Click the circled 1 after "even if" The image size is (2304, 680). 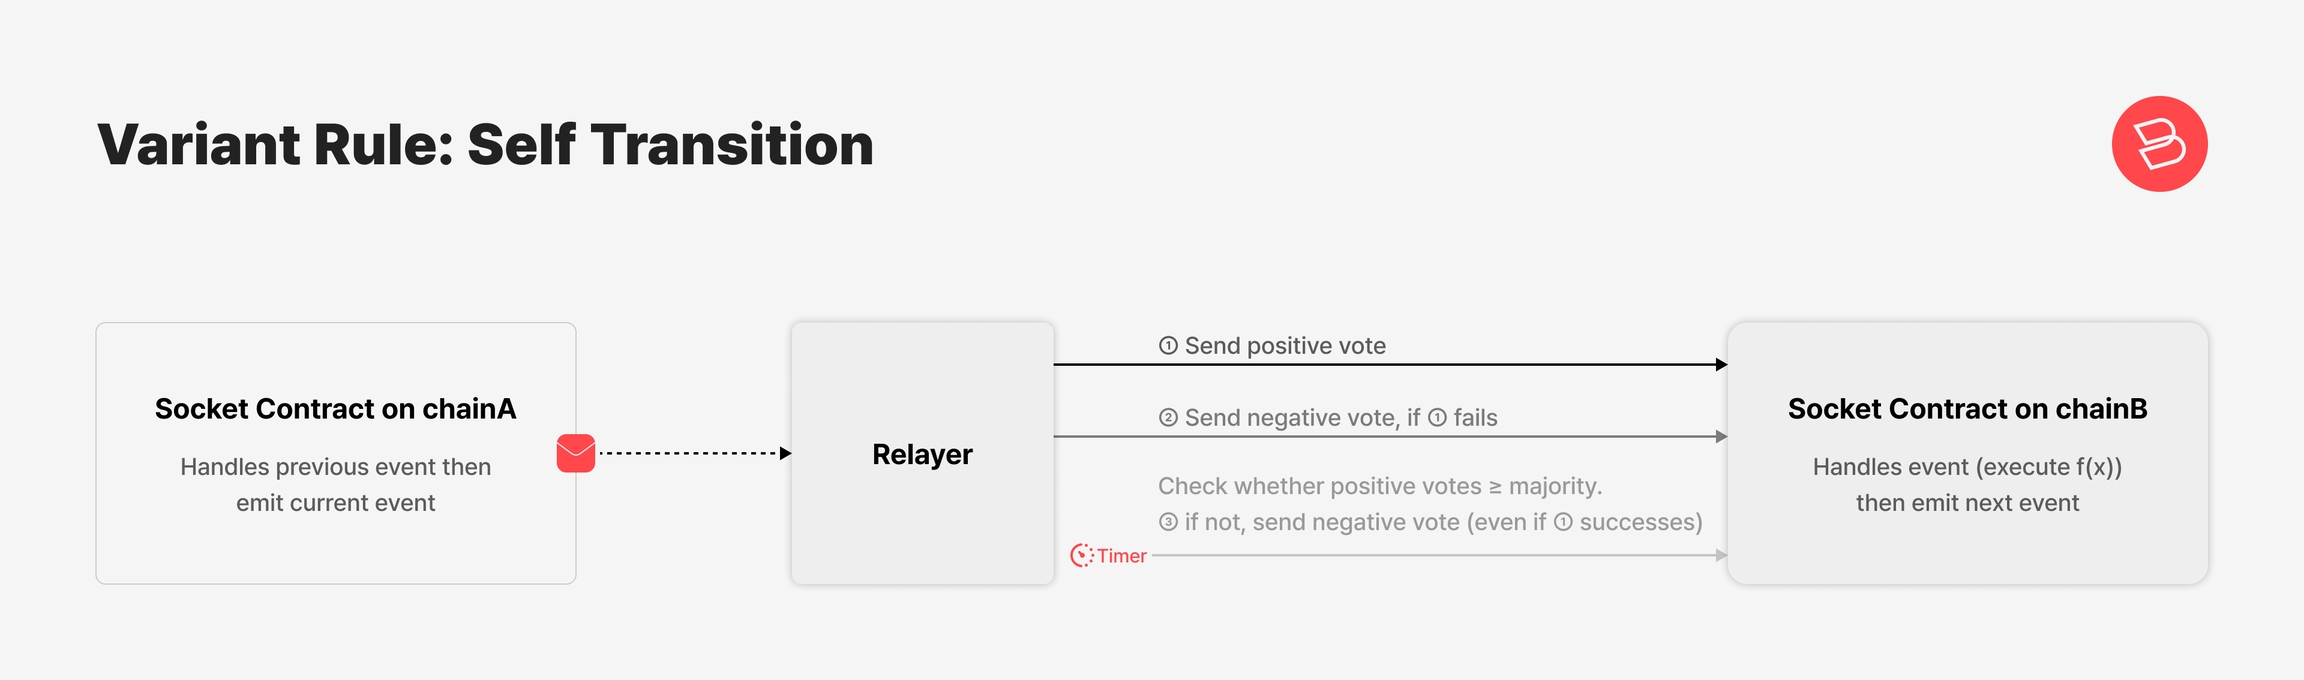coord(1563,522)
